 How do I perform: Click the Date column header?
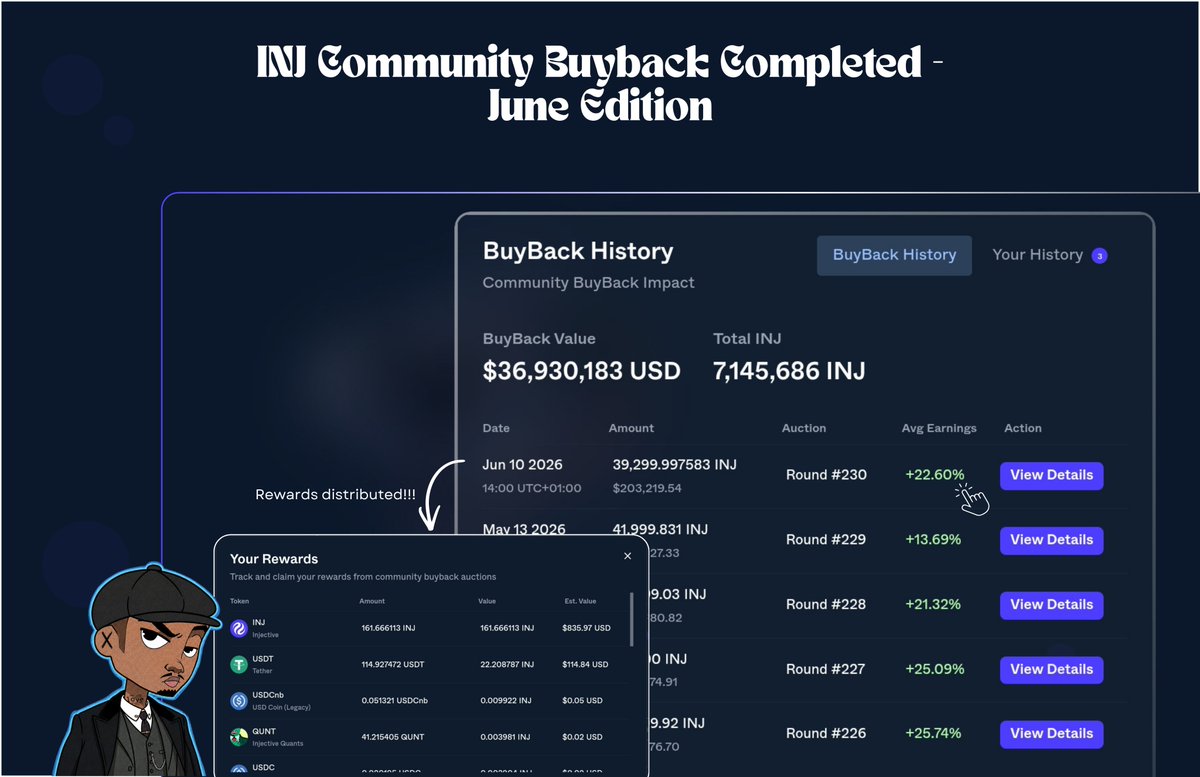click(496, 428)
